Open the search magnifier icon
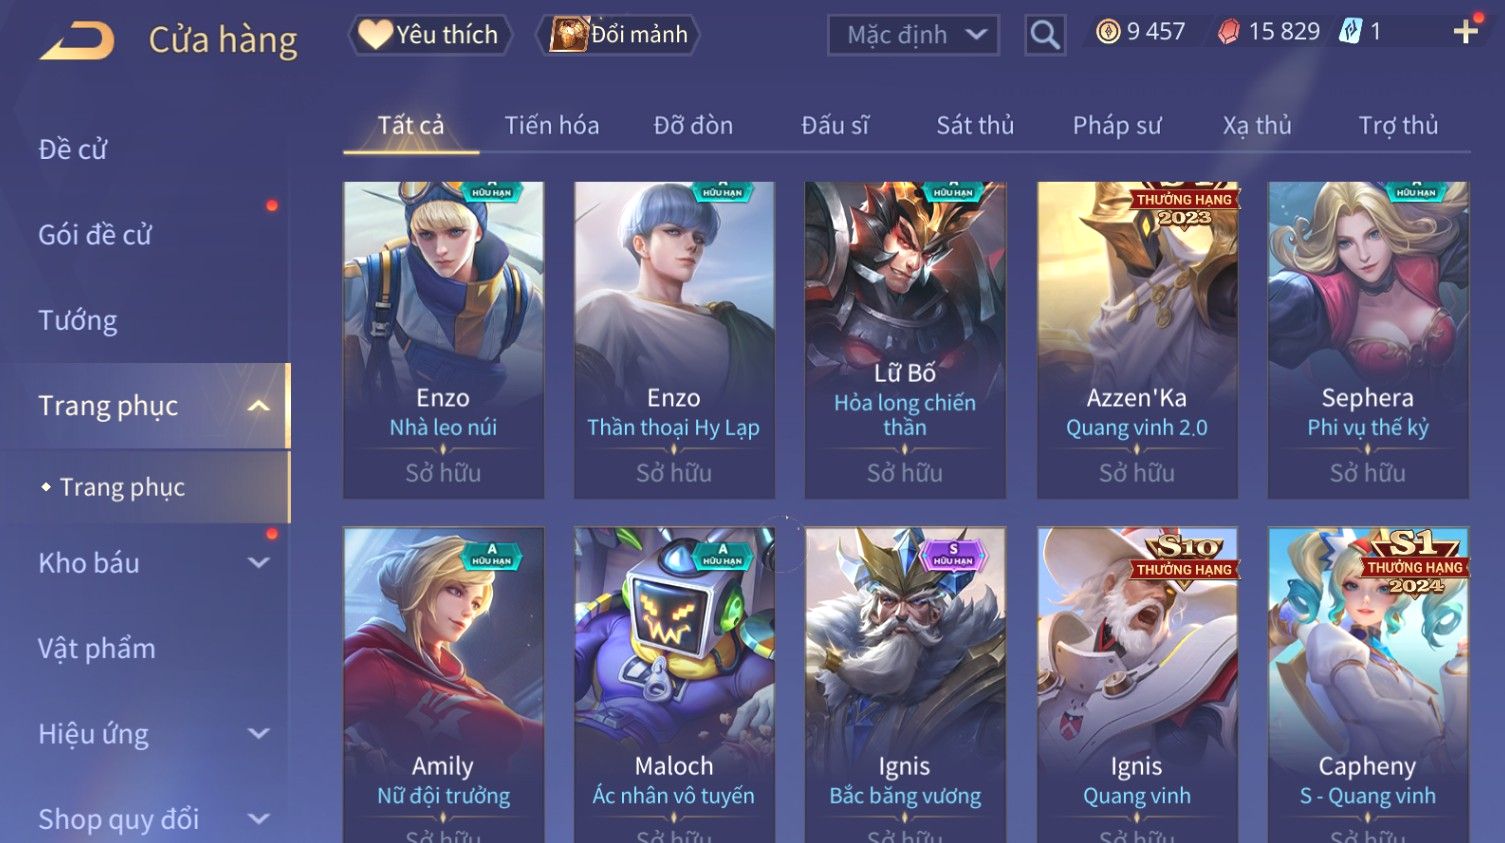 [1045, 35]
